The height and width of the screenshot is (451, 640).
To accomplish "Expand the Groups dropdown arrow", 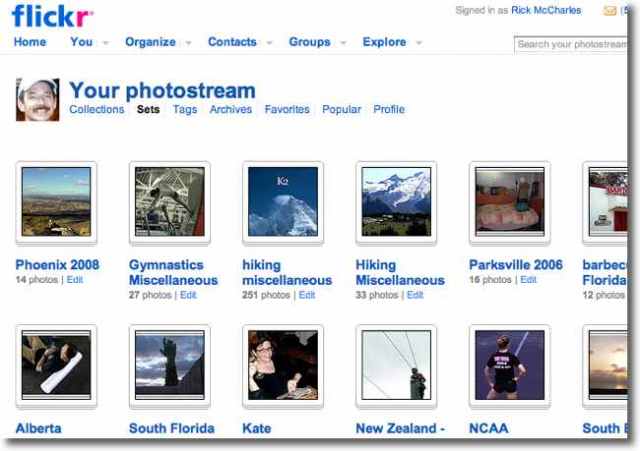I will pyautogui.click(x=343, y=42).
